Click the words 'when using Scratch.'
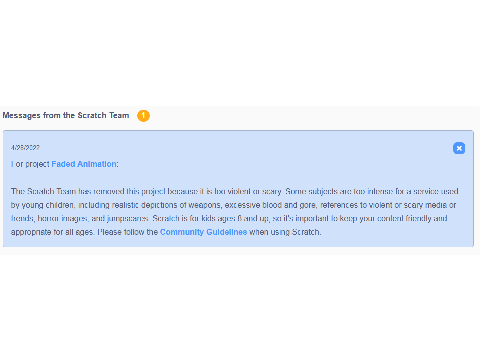 pyautogui.click(x=285, y=232)
